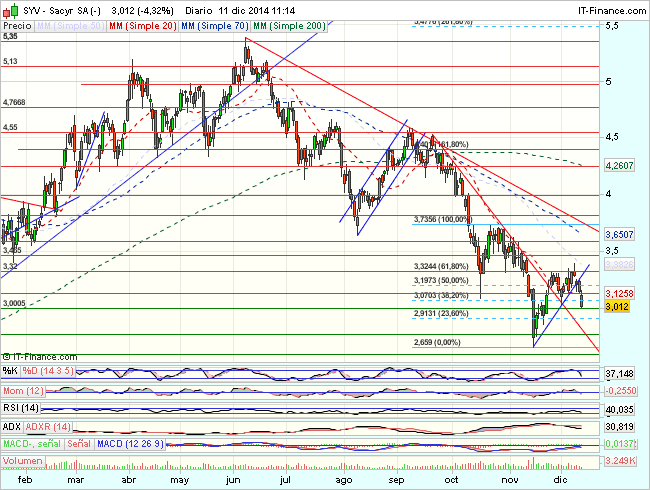Select the MACD (12 26 9) label
The width and height of the screenshot is (650, 490).
pos(130,444)
